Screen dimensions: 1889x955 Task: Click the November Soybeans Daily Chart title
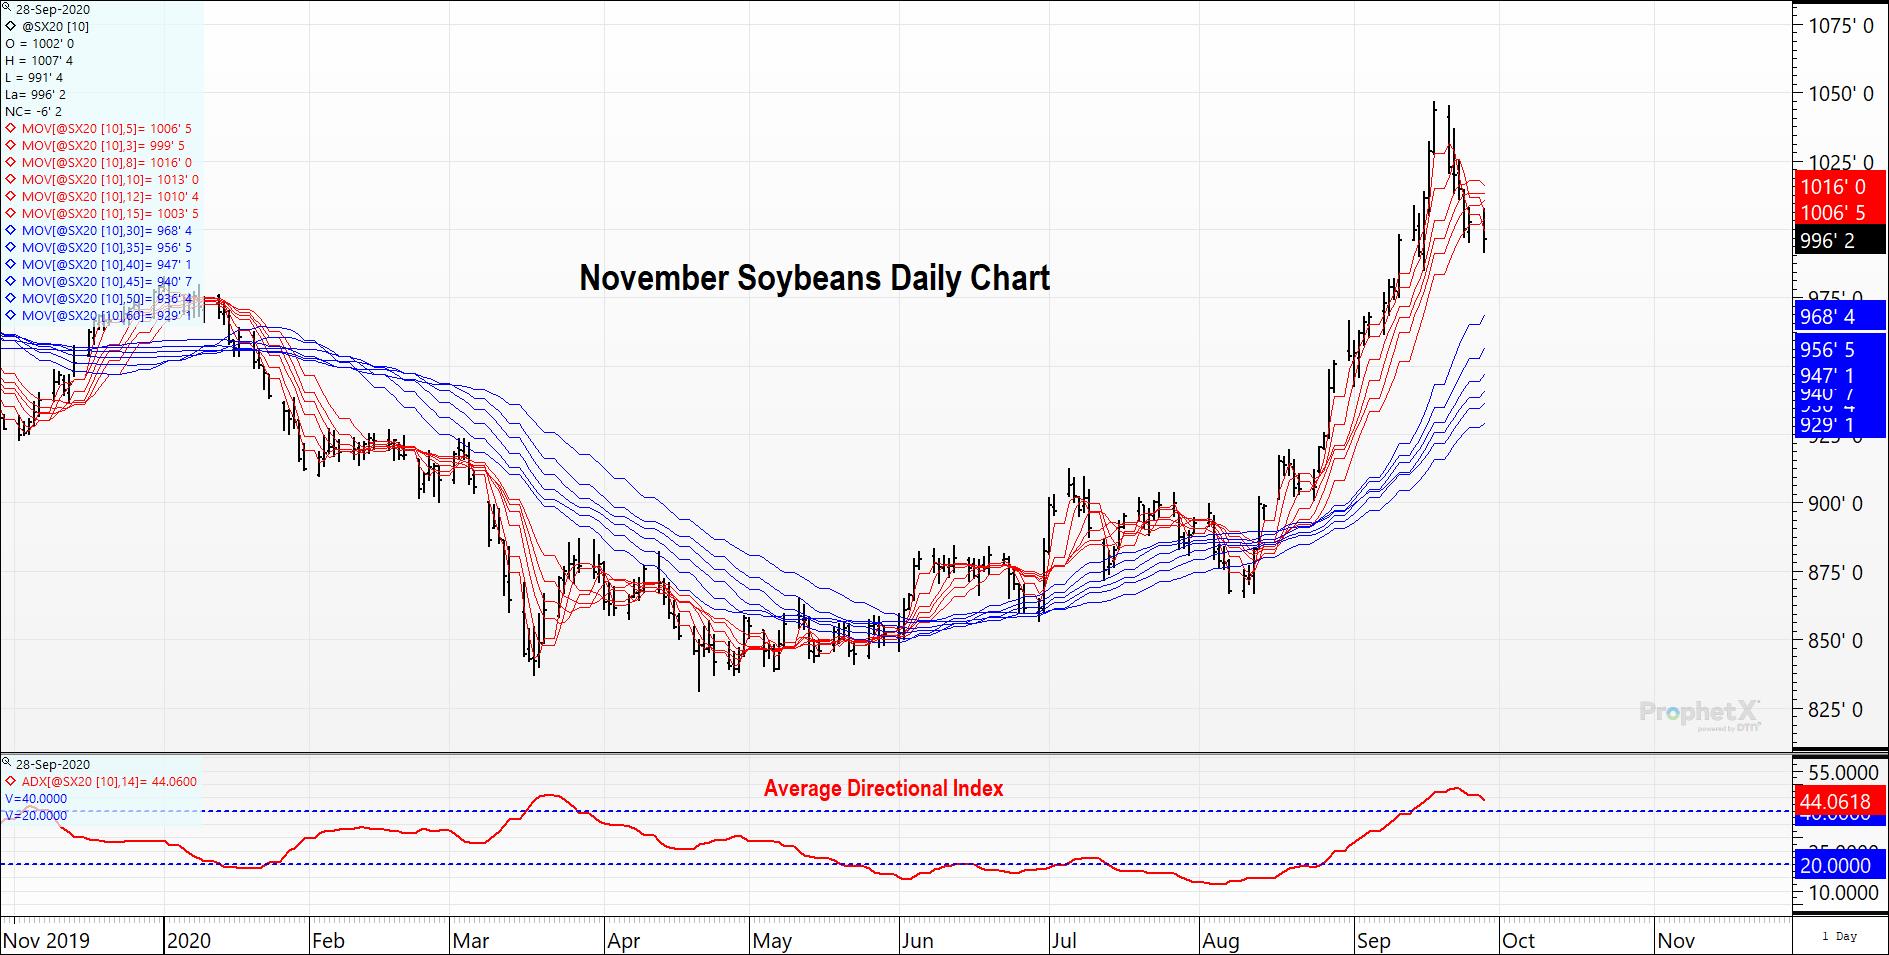[814, 278]
